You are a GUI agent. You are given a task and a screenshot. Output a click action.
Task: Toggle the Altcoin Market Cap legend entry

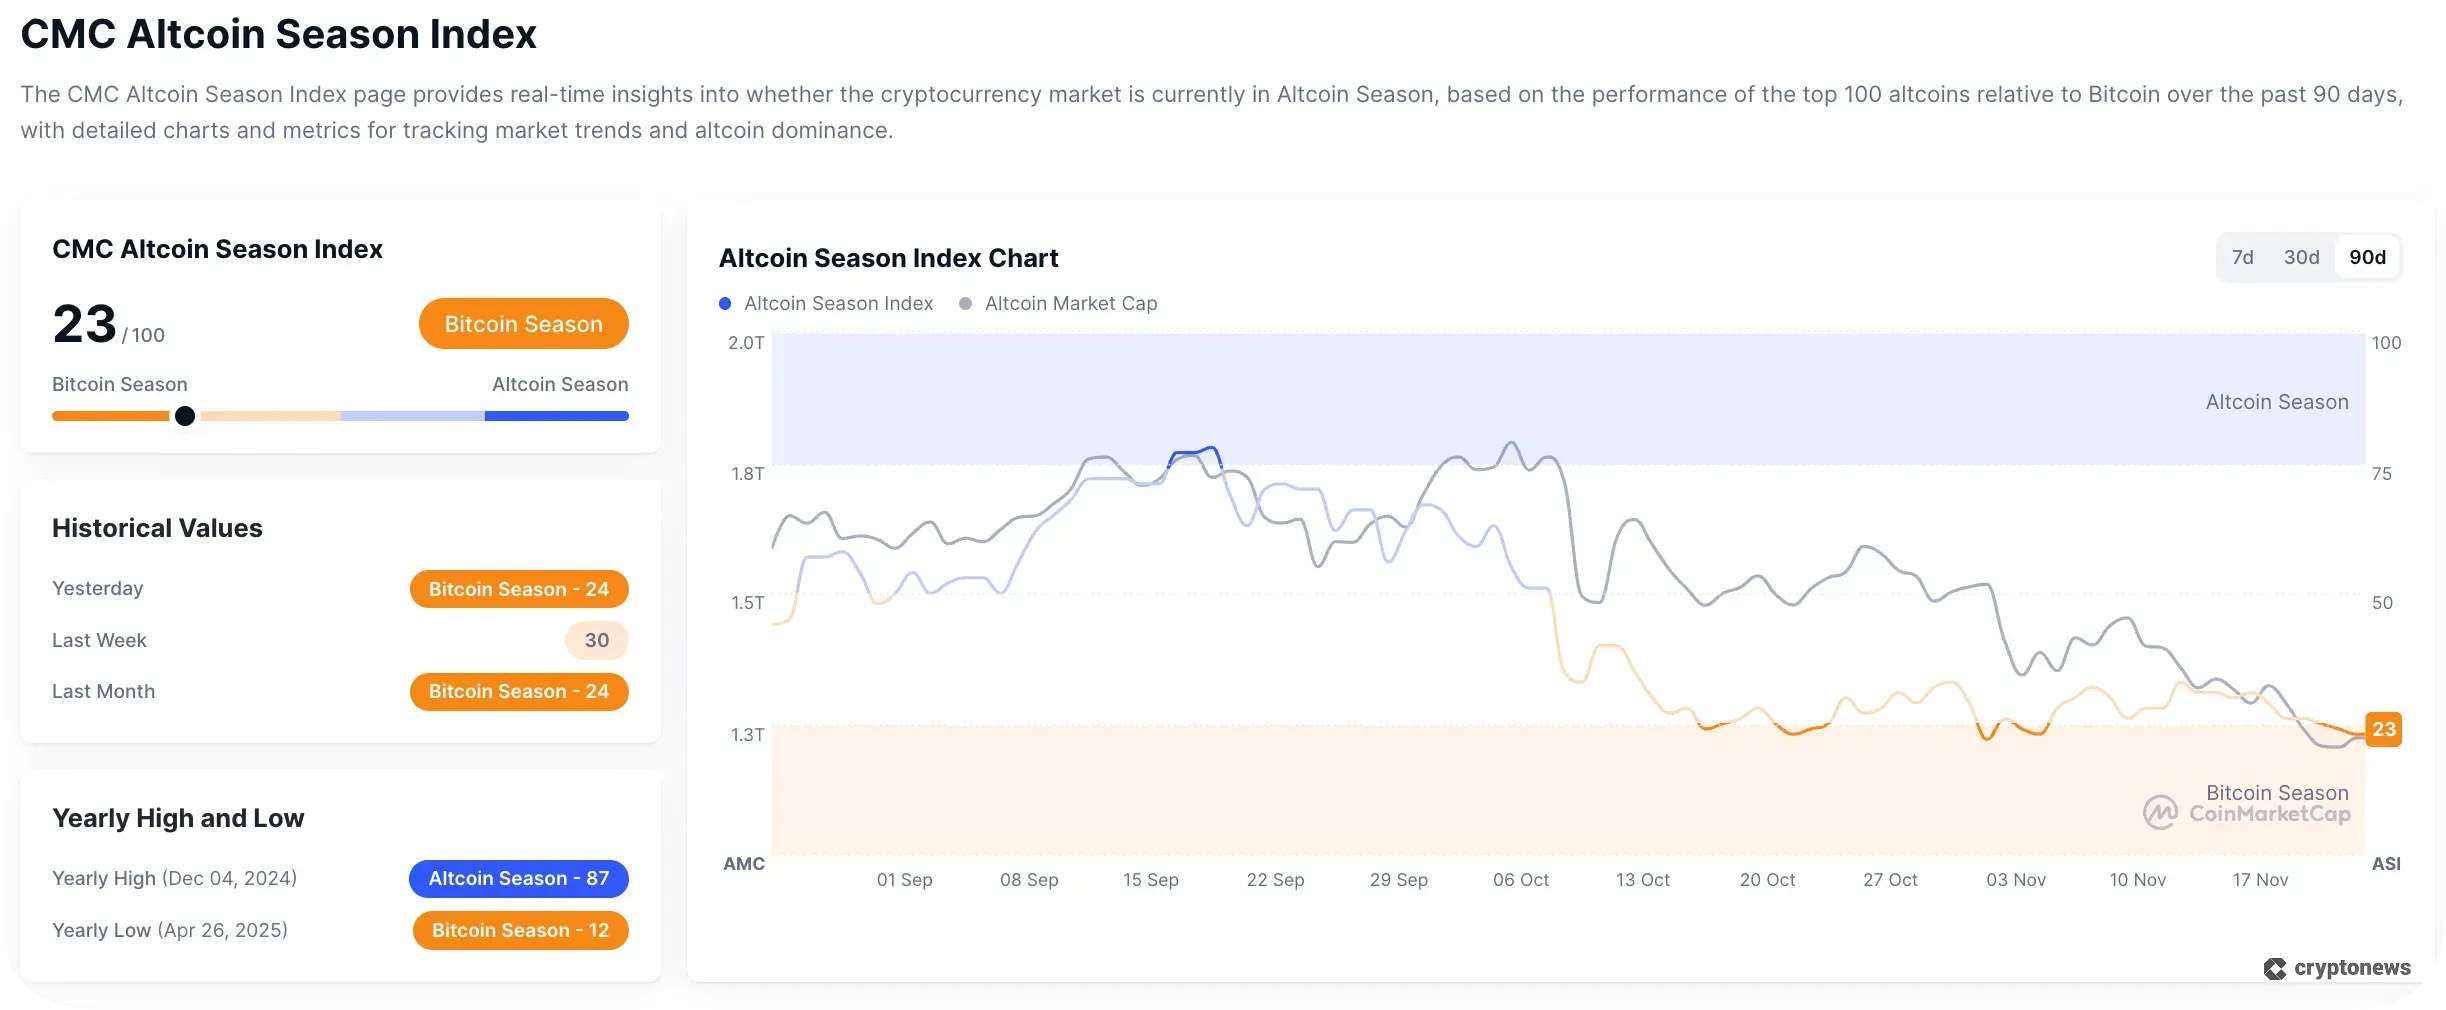coord(1070,304)
